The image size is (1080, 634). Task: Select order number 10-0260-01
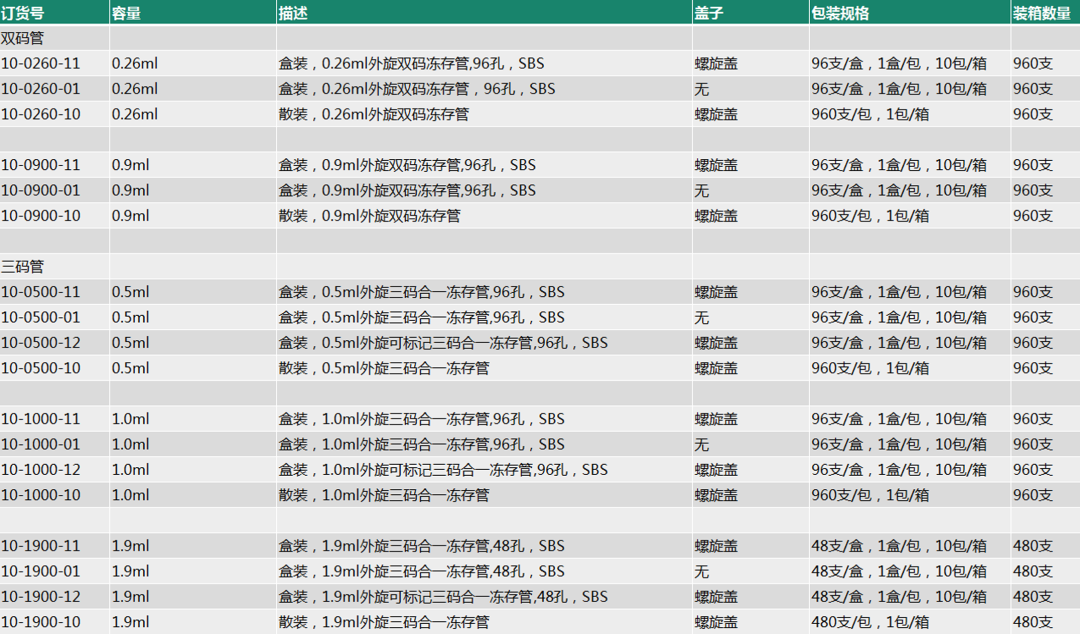click(x=41, y=89)
